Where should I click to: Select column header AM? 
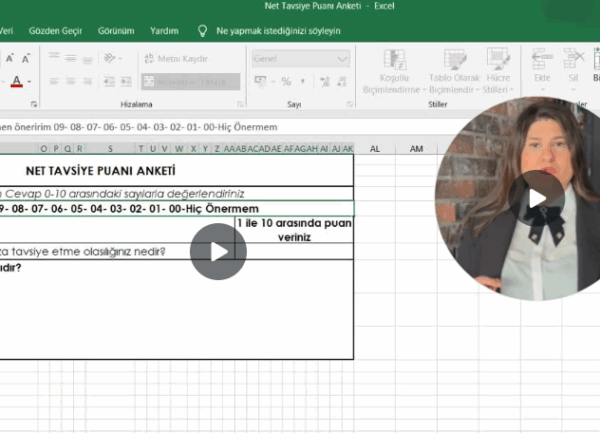416,149
